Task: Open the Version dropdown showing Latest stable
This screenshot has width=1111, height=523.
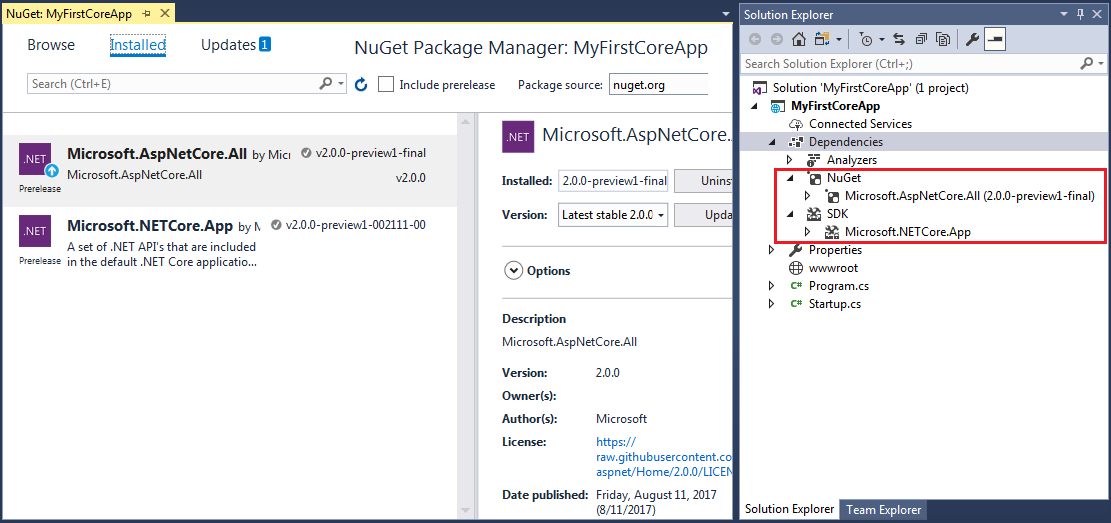Action: [613, 214]
